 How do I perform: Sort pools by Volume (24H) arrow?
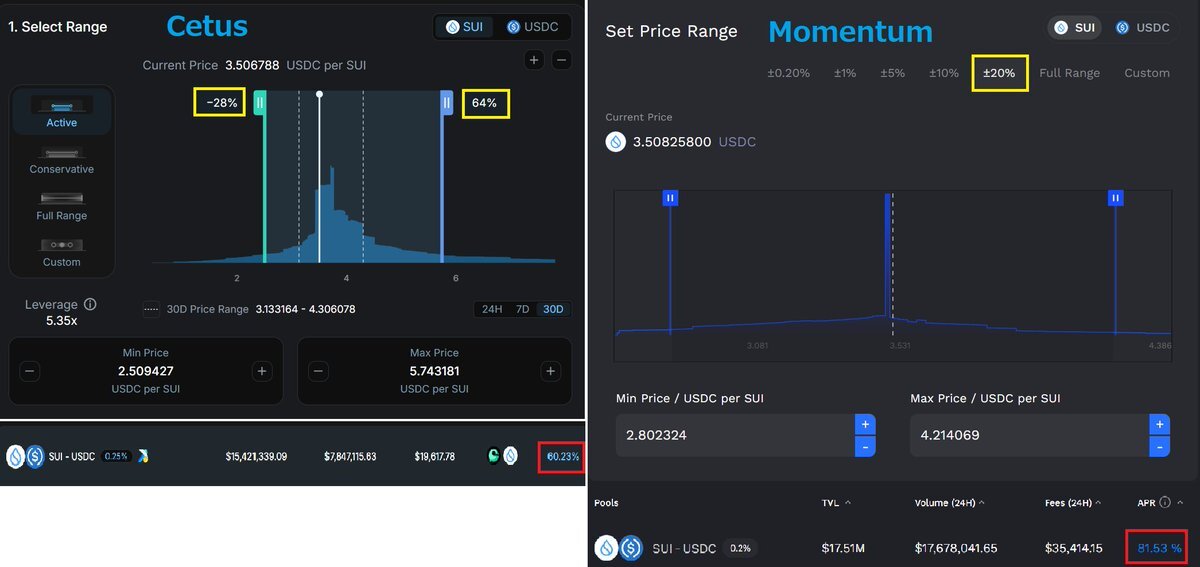[x=982, y=503]
